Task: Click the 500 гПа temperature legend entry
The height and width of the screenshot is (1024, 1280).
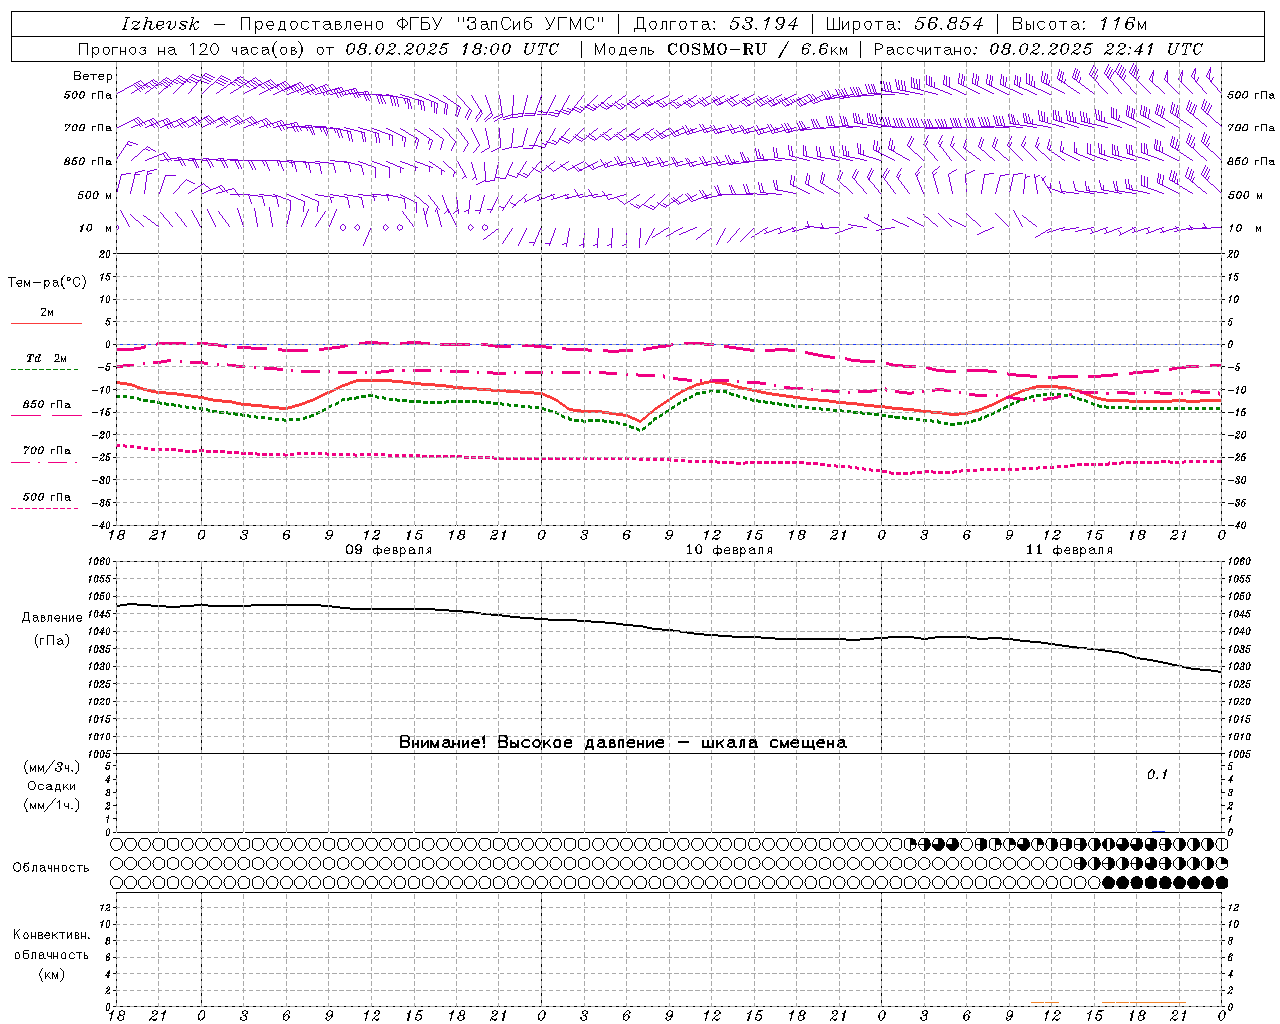Action: [x=47, y=497]
